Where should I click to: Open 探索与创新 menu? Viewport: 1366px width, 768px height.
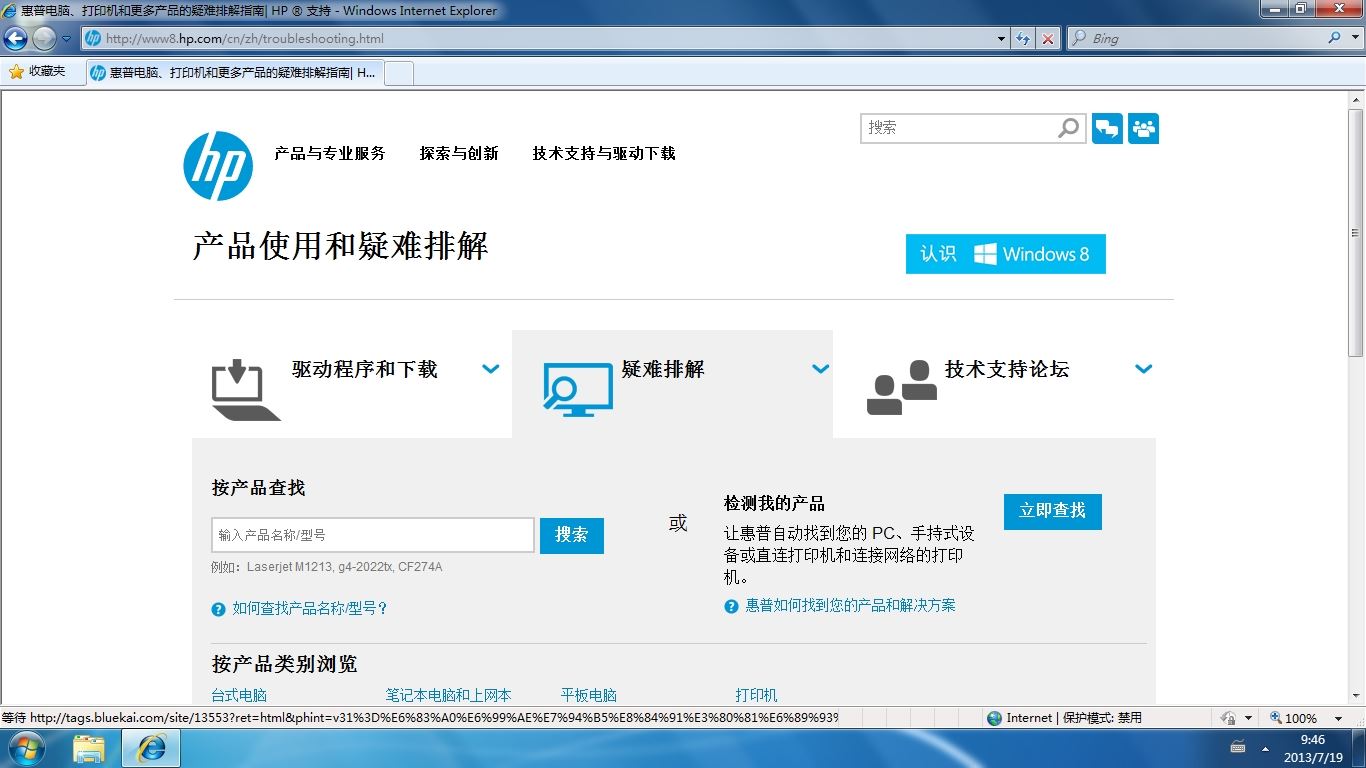pos(459,153)
